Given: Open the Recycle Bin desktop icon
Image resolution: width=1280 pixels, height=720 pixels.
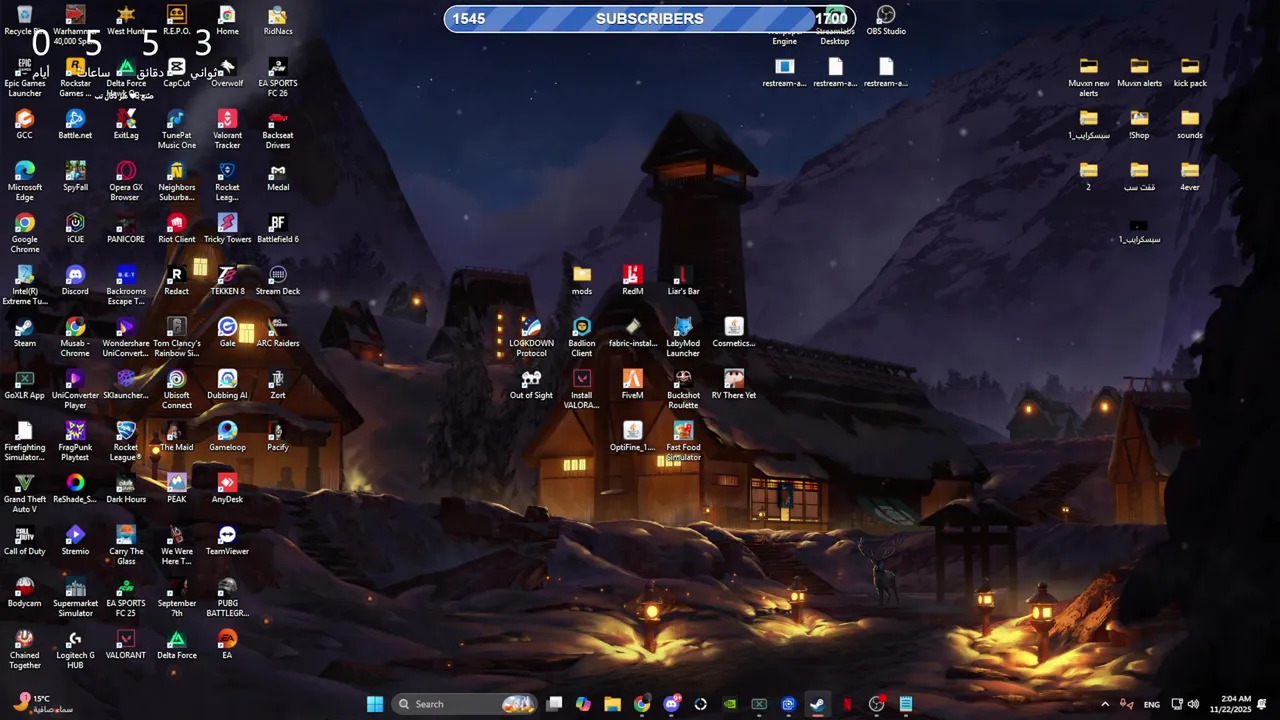Looking at the screenshot, I should tap(24, 20).
